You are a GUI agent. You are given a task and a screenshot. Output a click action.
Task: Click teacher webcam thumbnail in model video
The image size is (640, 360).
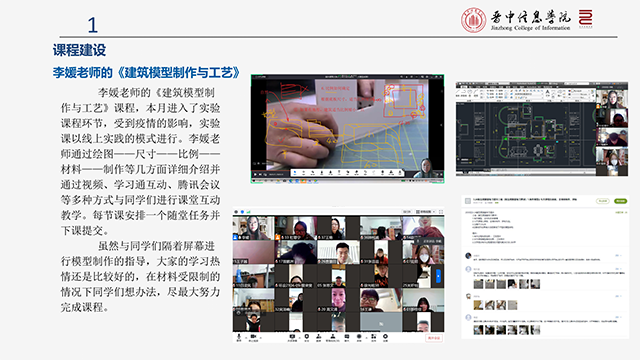click(x=425, y=167)
